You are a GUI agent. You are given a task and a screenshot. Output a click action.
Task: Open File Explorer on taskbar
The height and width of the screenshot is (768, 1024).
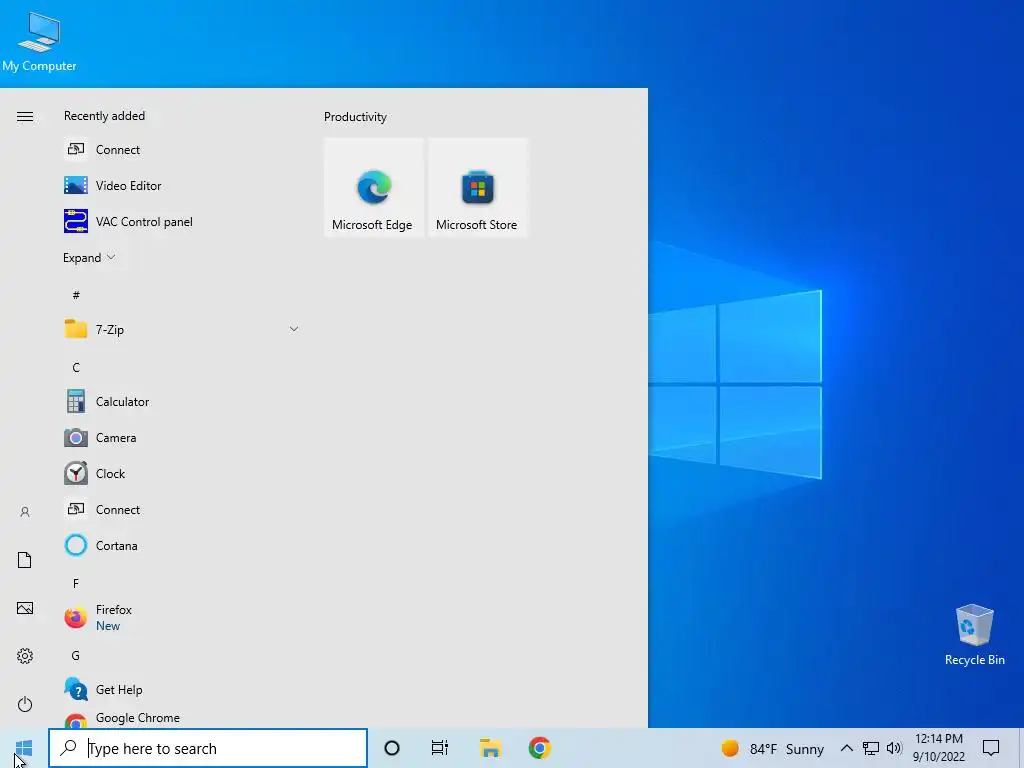pos(490,748)
